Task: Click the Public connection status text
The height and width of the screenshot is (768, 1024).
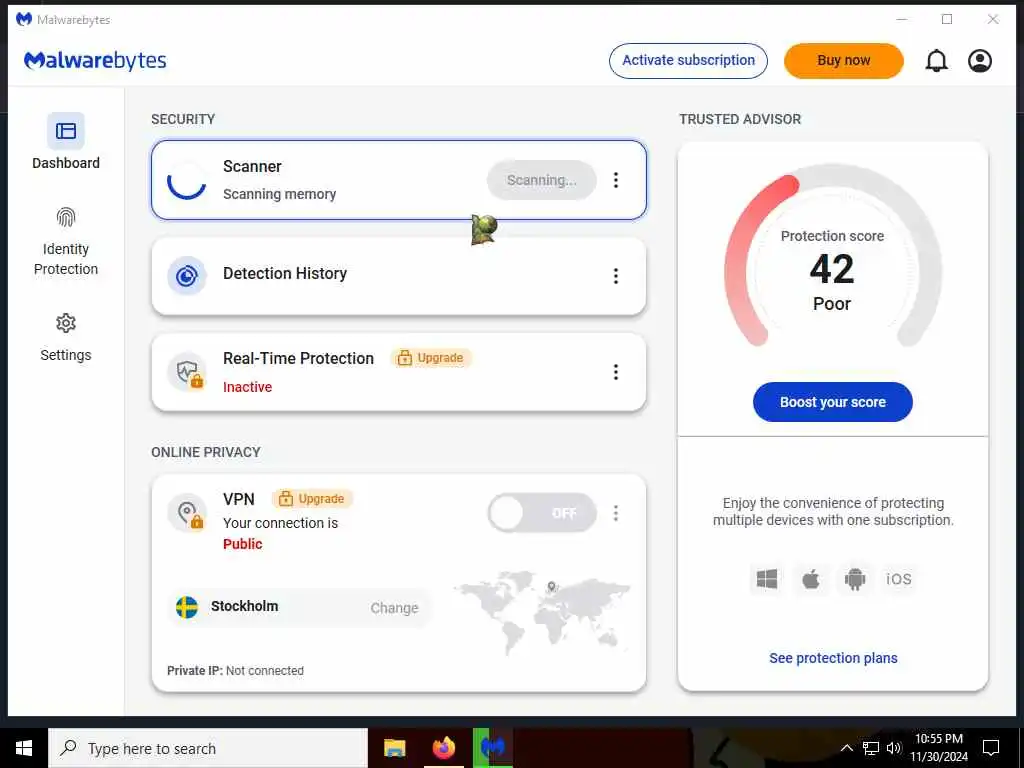Action: 242,544
